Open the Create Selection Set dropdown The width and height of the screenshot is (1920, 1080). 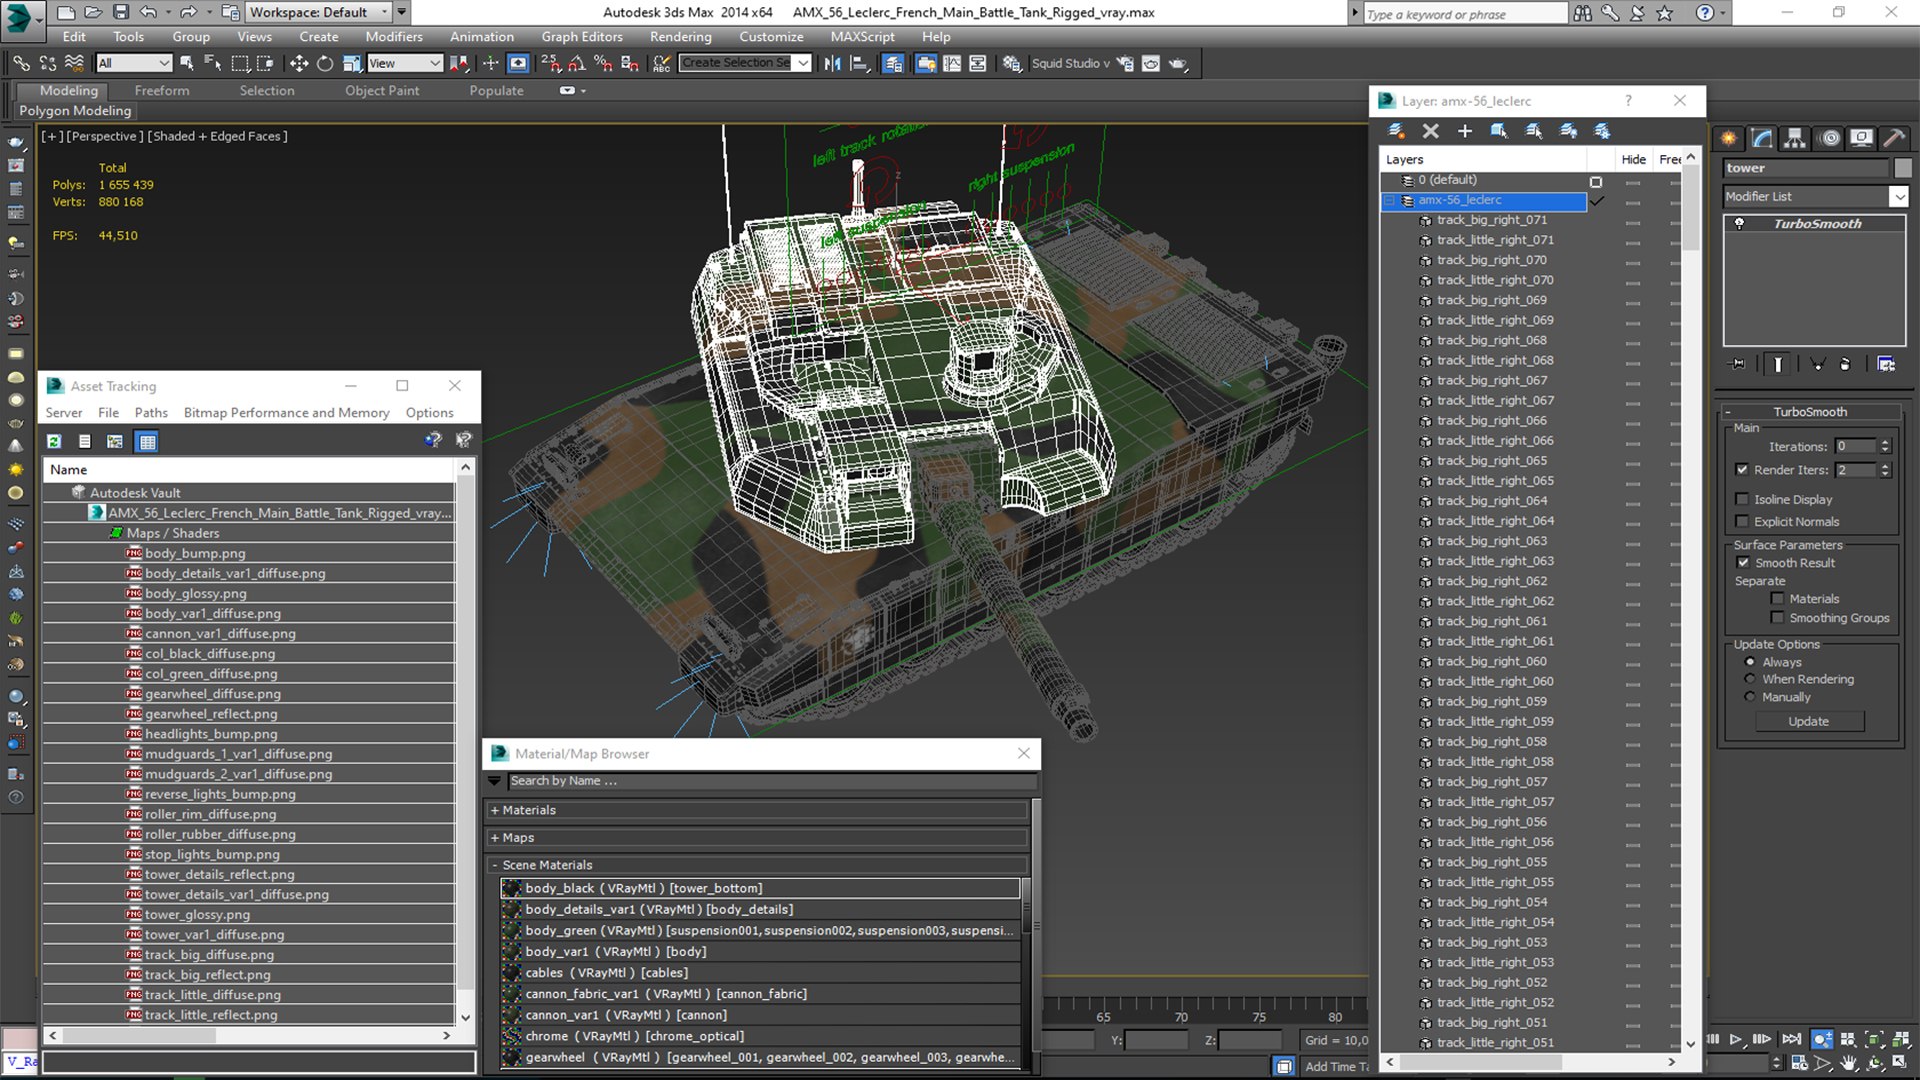[802, 63]
